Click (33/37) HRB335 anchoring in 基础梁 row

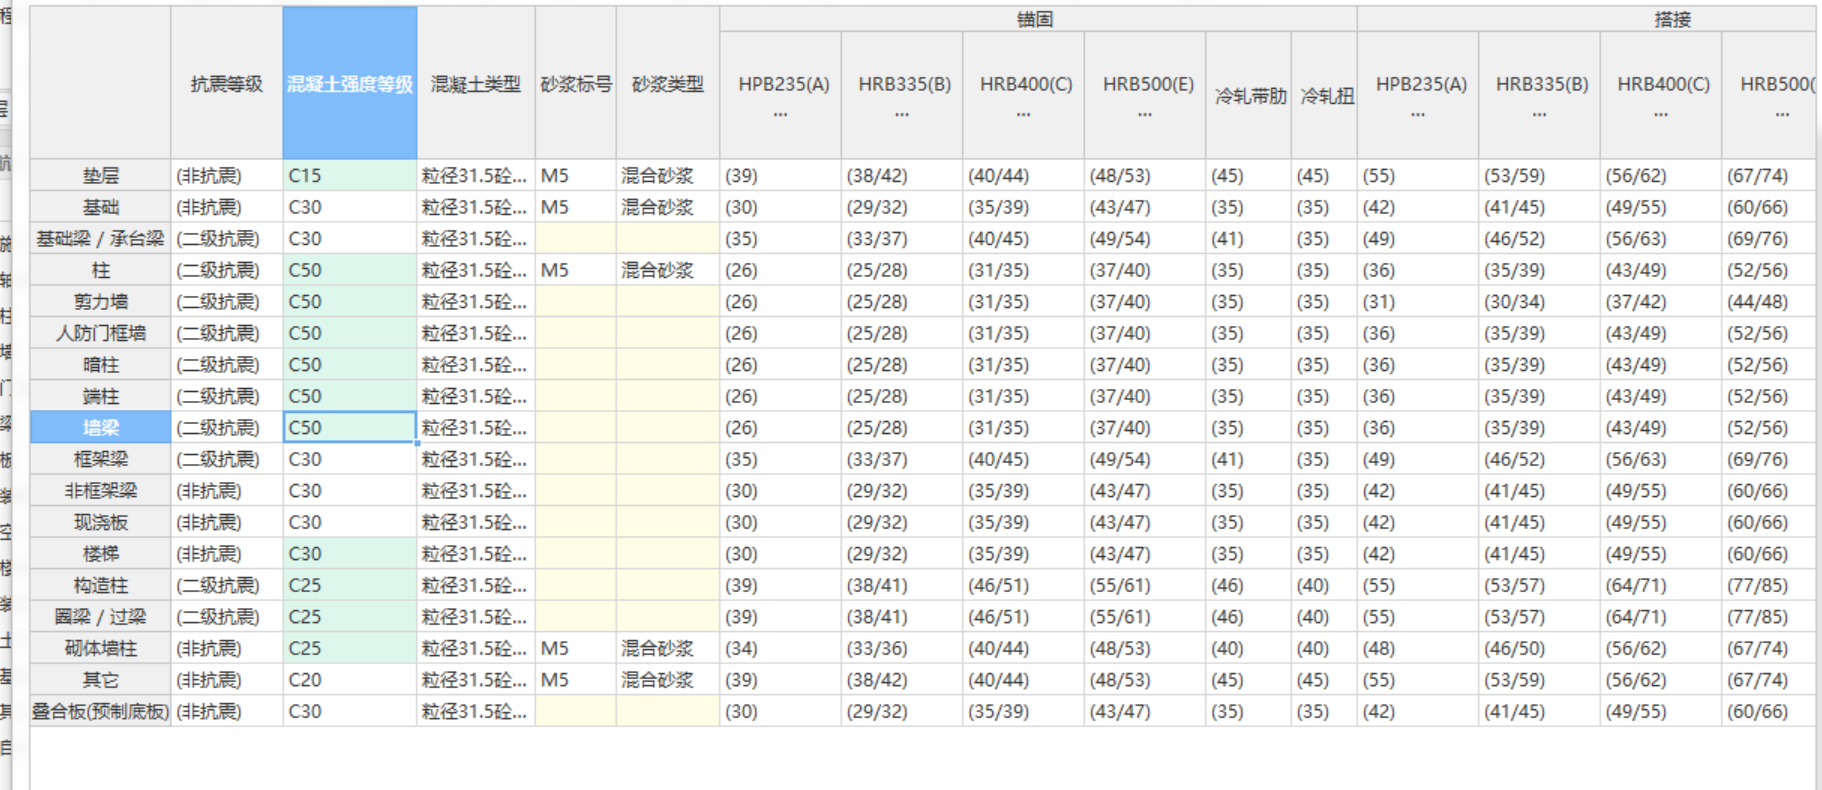coord(902,239)
